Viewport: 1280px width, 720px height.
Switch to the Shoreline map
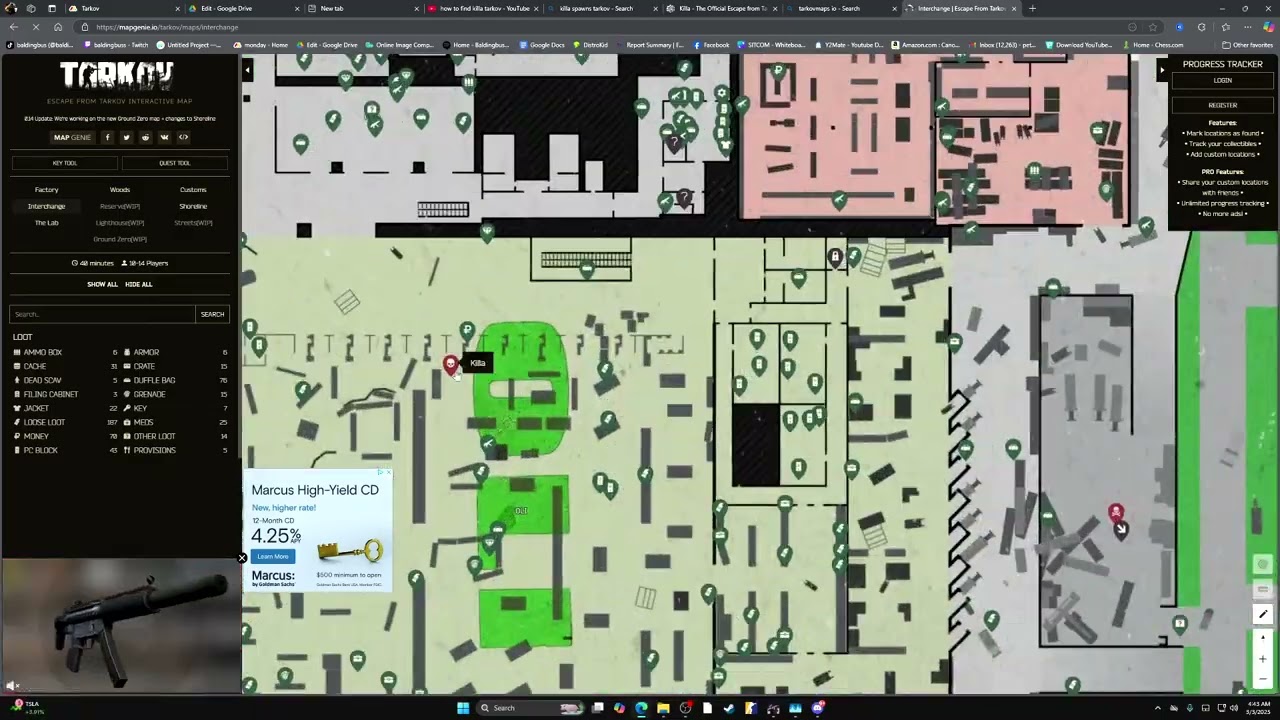[x=193, y=206]
